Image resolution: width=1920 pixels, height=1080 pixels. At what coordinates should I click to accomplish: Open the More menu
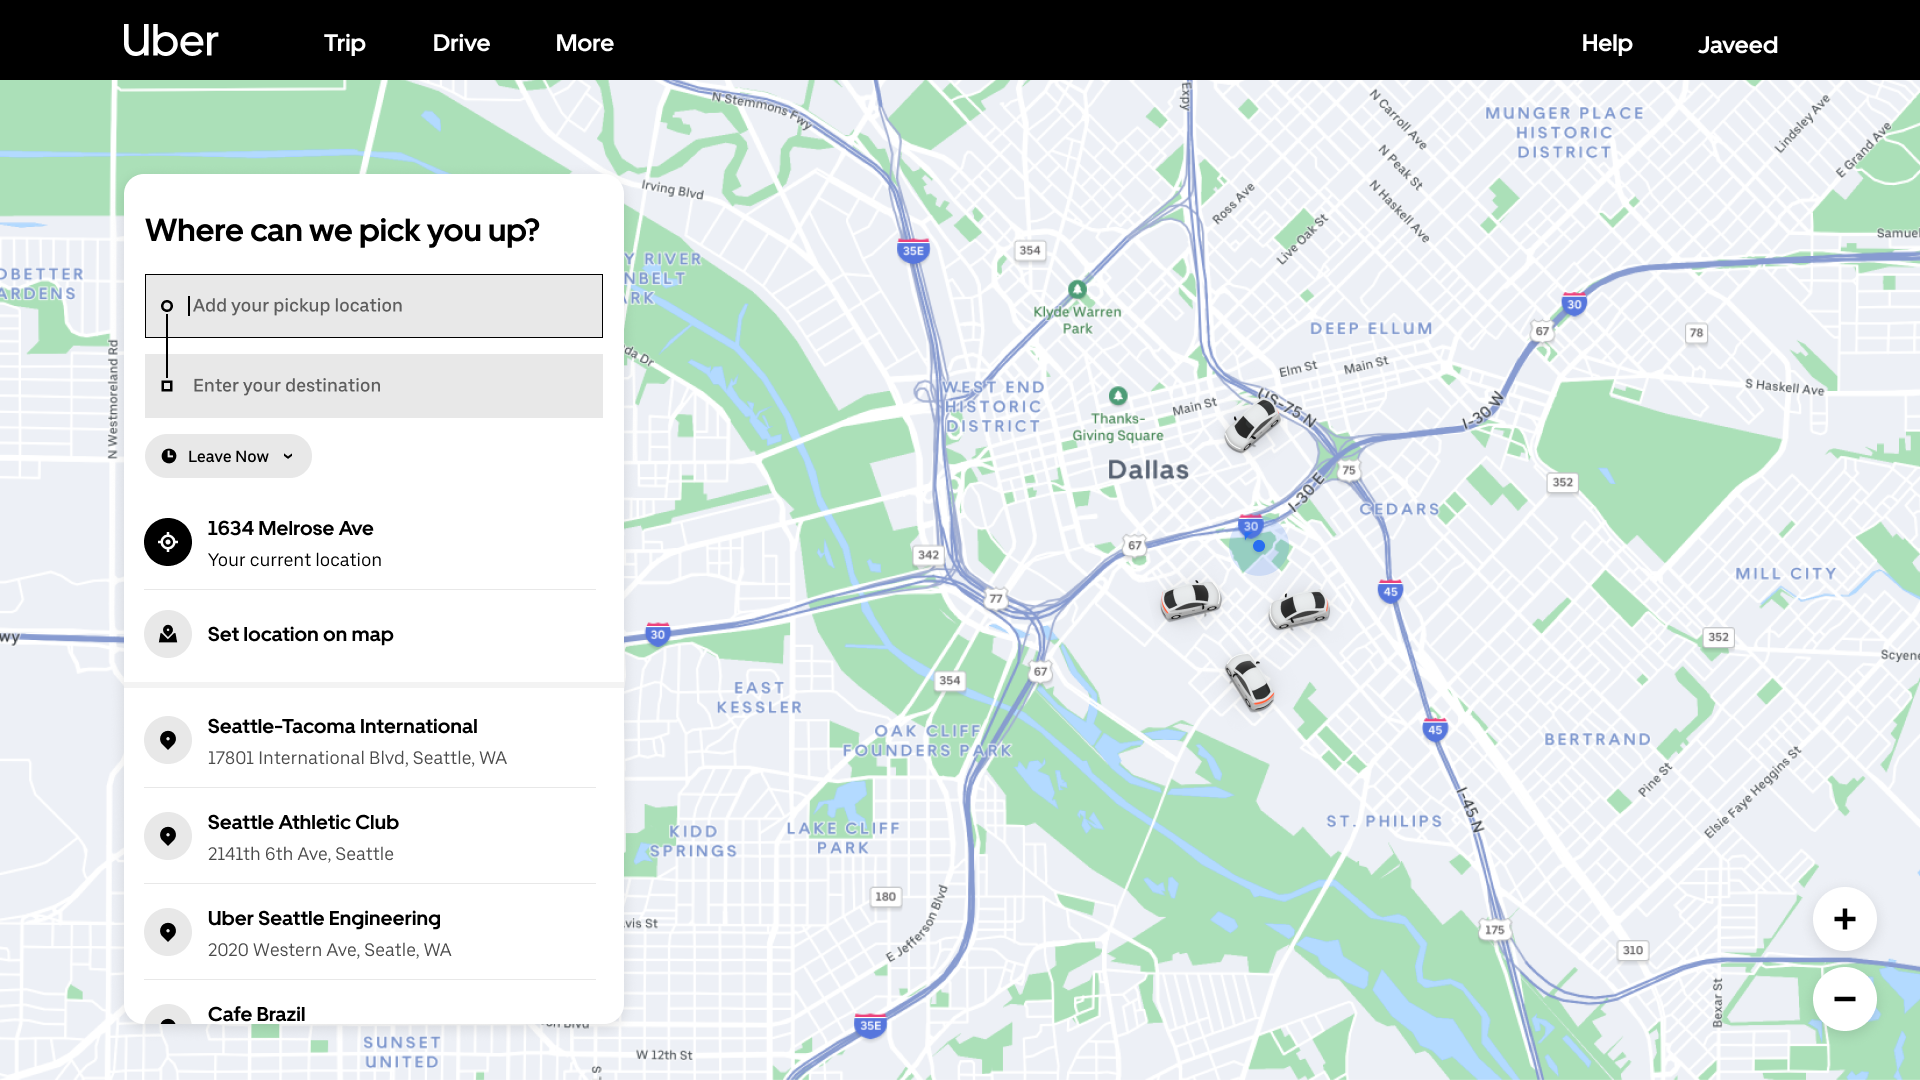(x=585, y=43)
